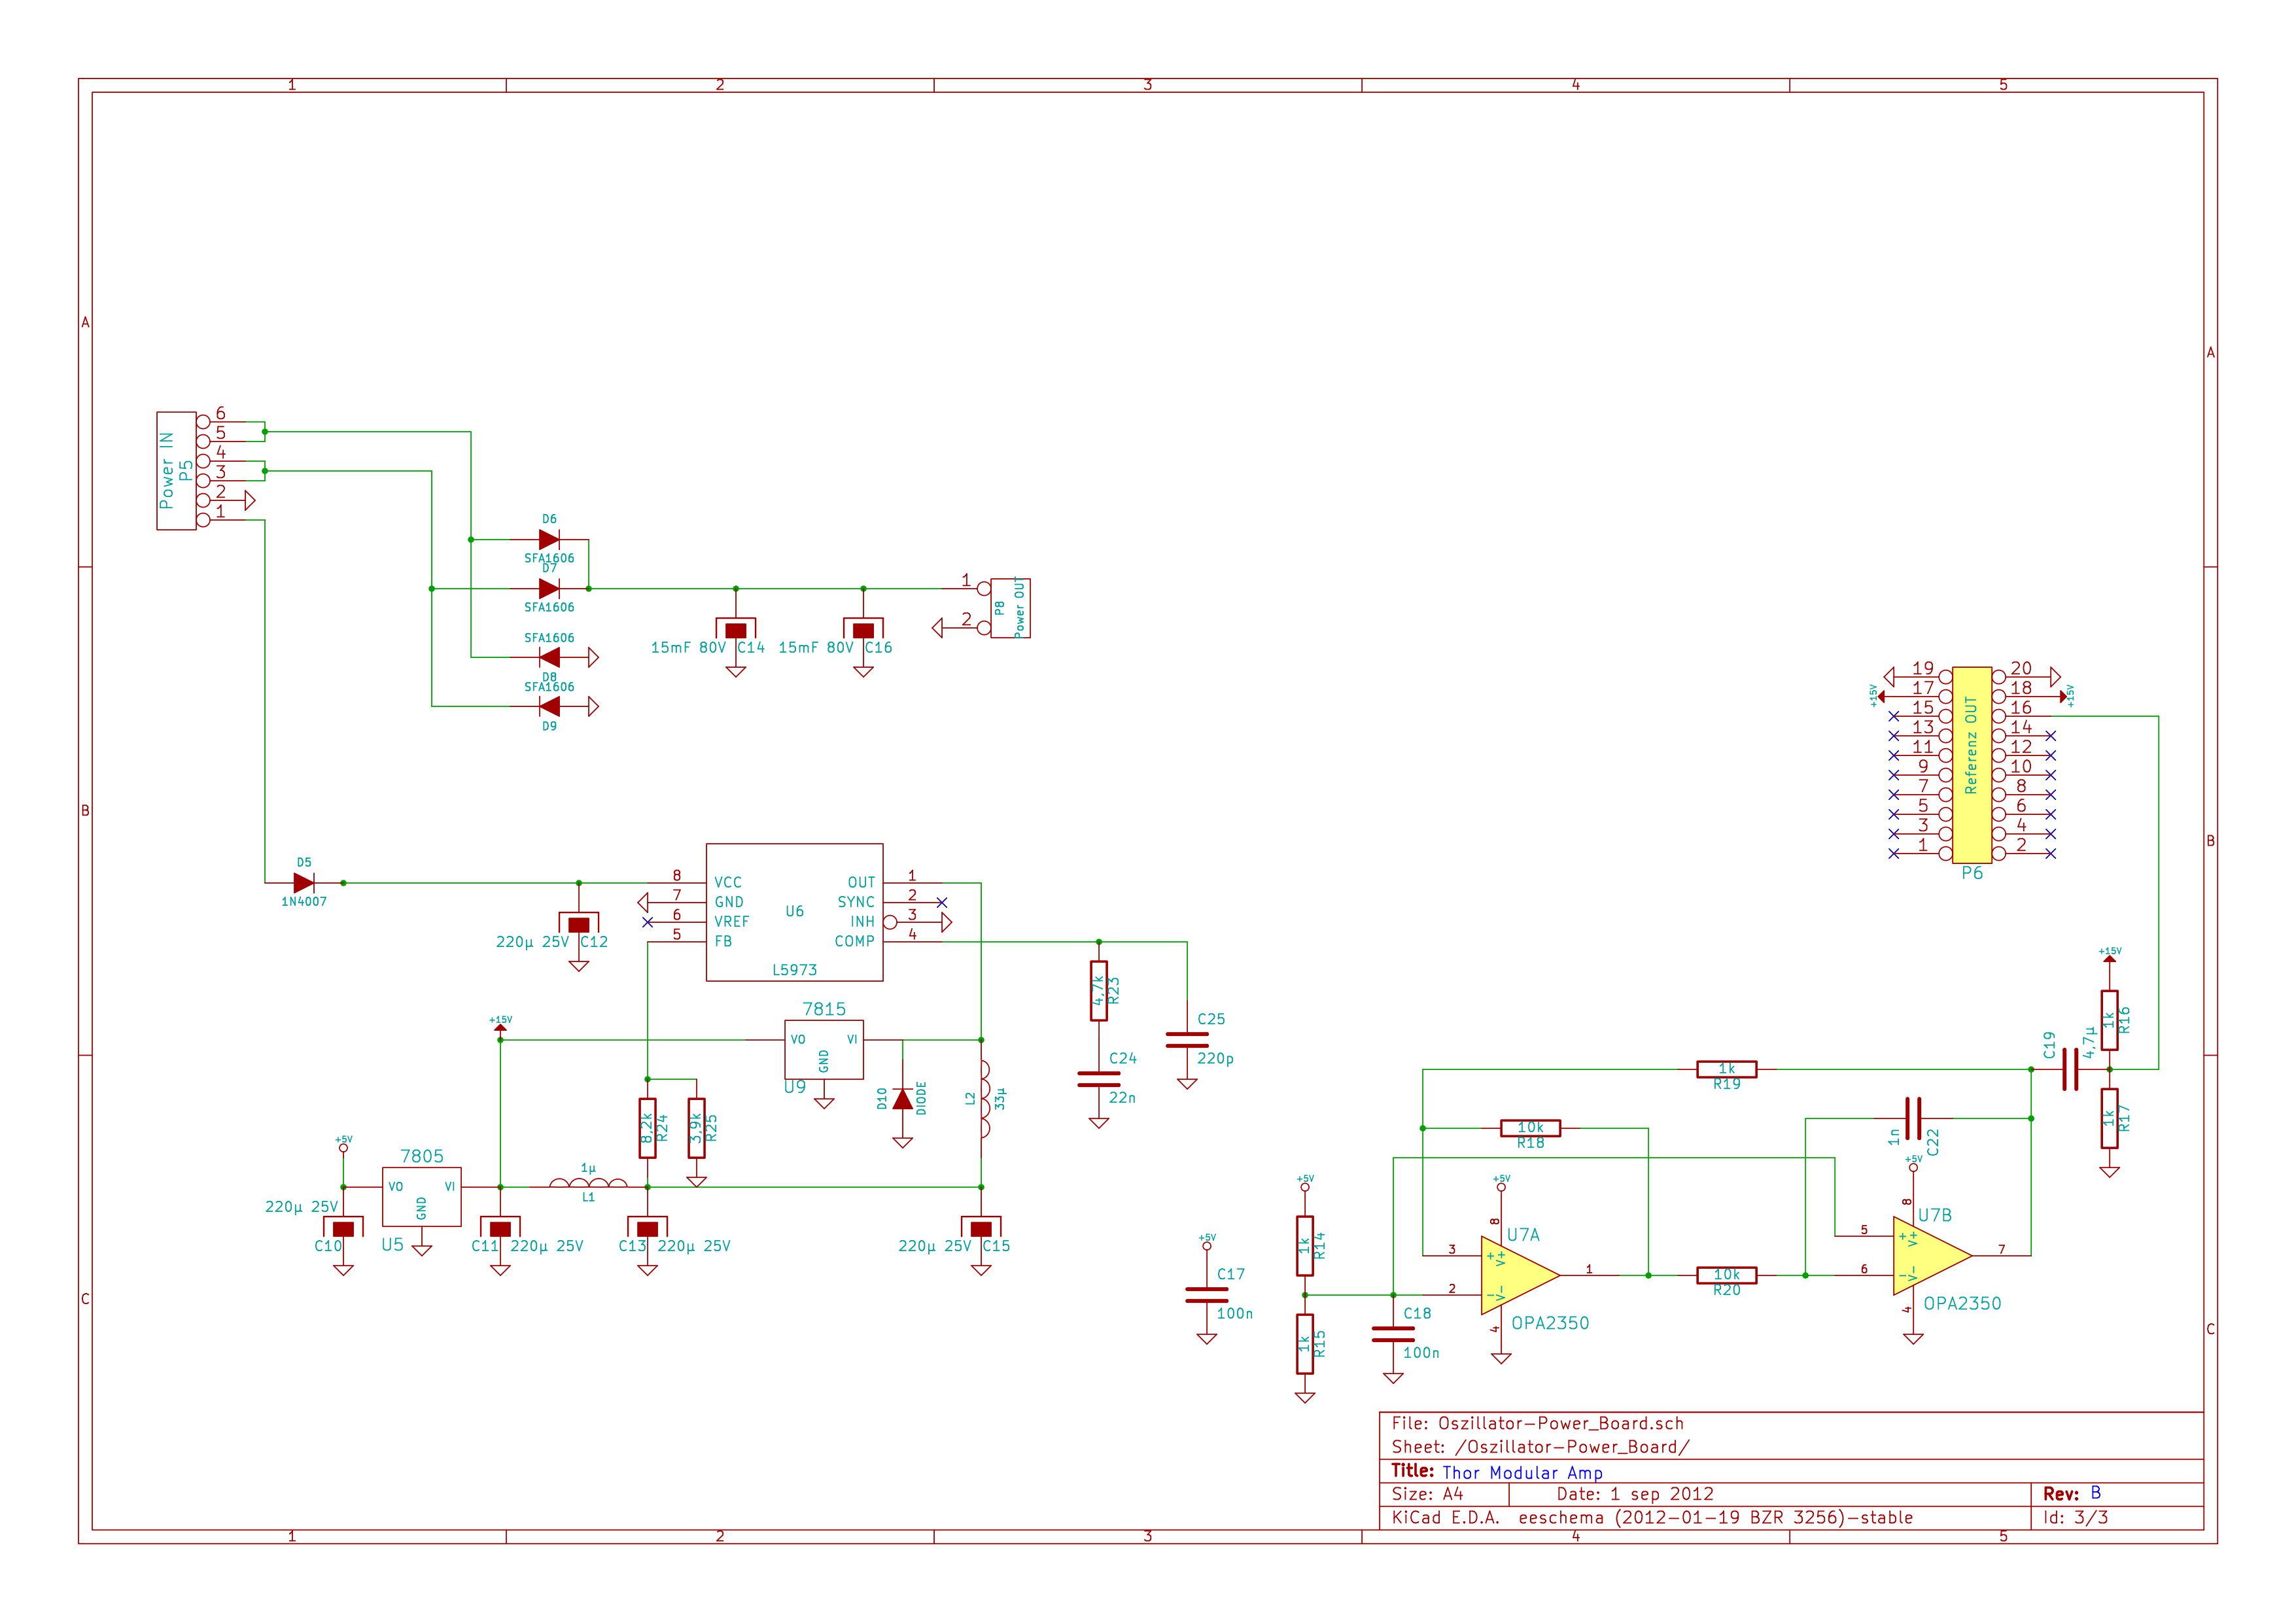Select the 7805 regulator U5 box
Viewport: 2296px width, 1622px height.
coord(421,1196)
